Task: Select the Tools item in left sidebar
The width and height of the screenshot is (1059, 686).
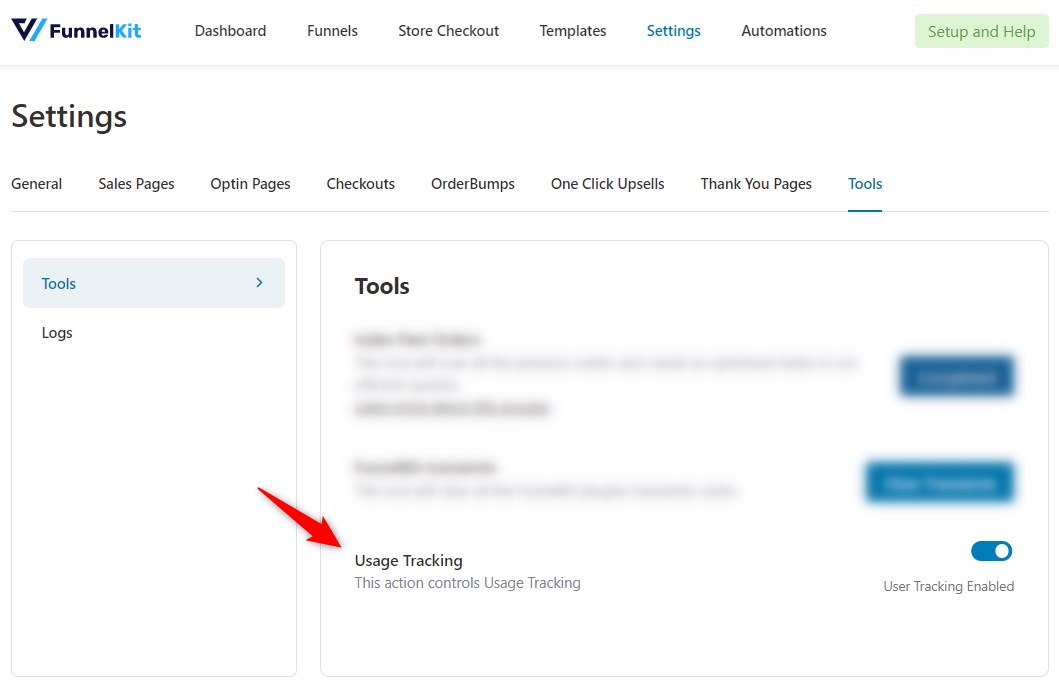Action: coord(59,284)
